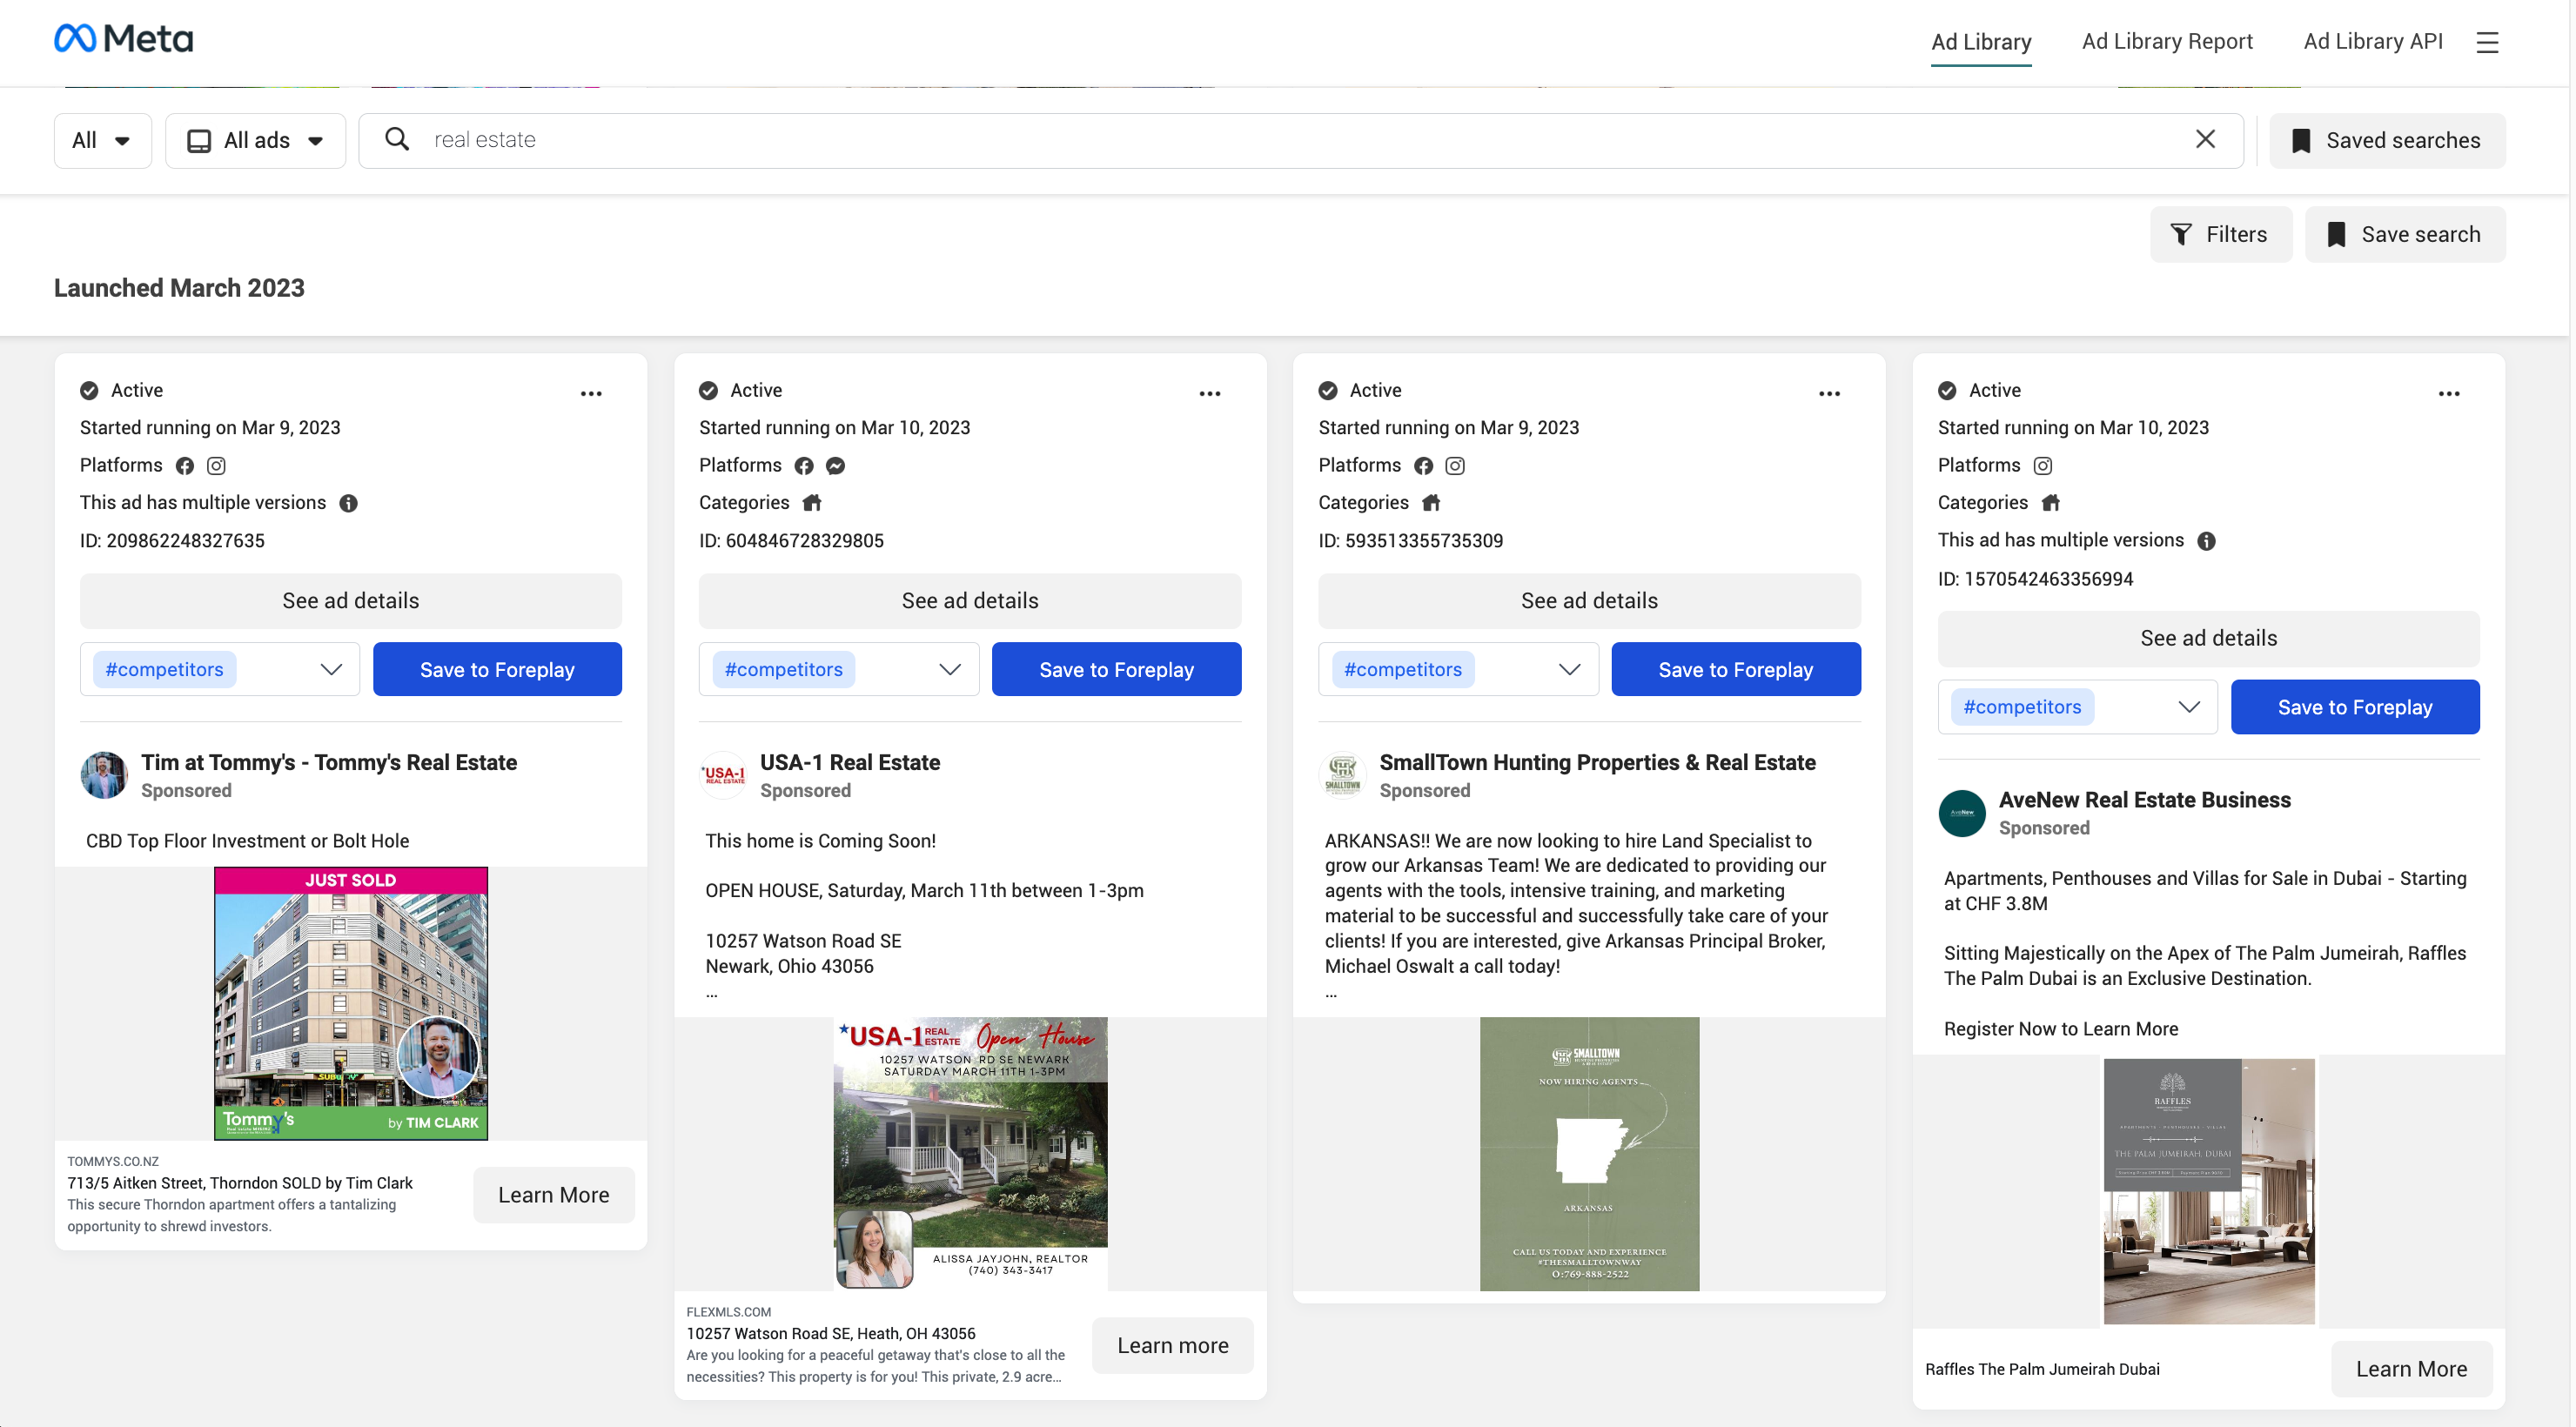Open three-dot menu on AveNew ad card
This screenshot has width=2576, height=1427.
coord(2448,393)
